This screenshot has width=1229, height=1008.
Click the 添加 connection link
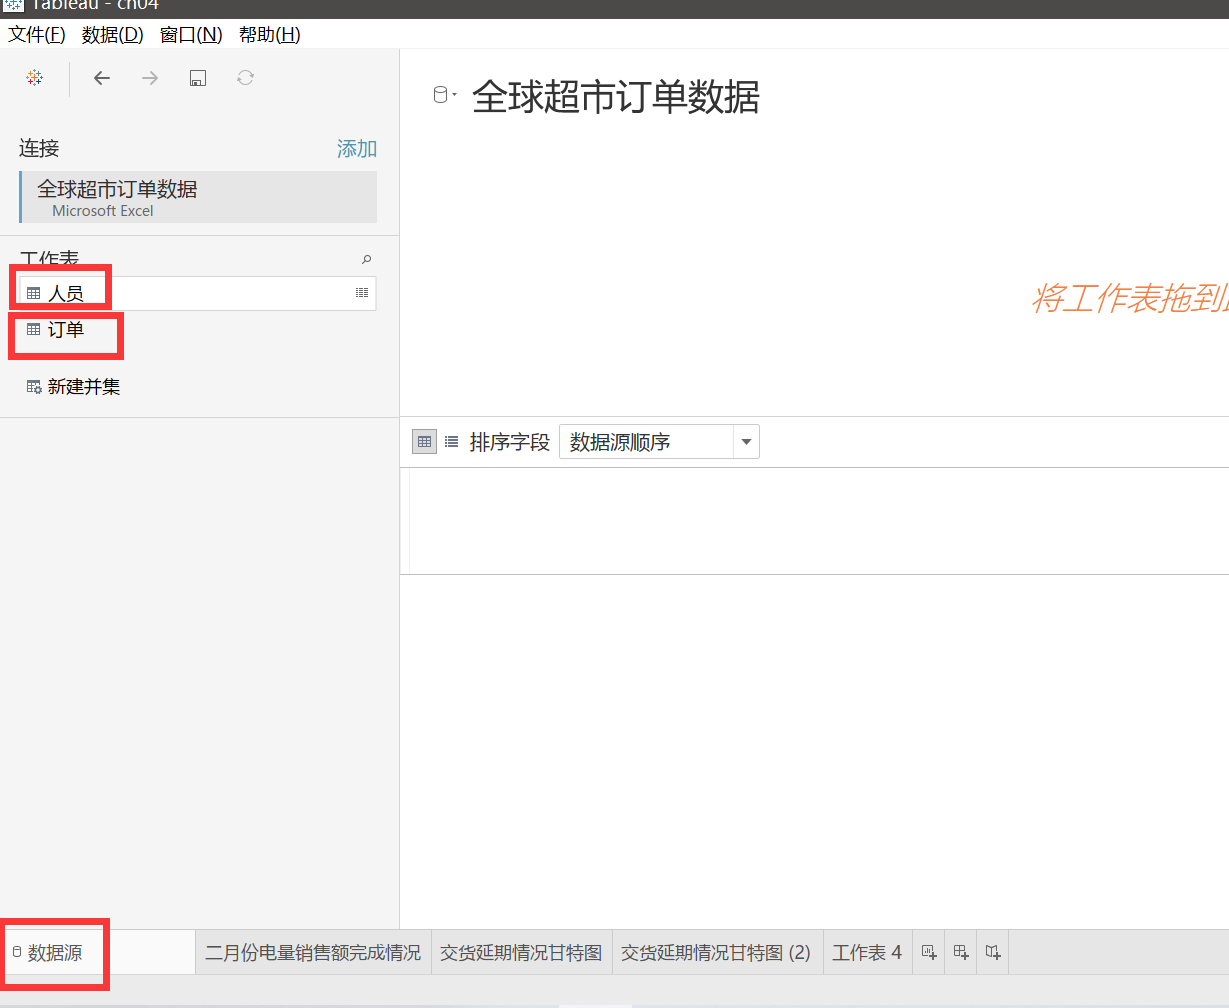pyautogui.click(x=357, y=149)
